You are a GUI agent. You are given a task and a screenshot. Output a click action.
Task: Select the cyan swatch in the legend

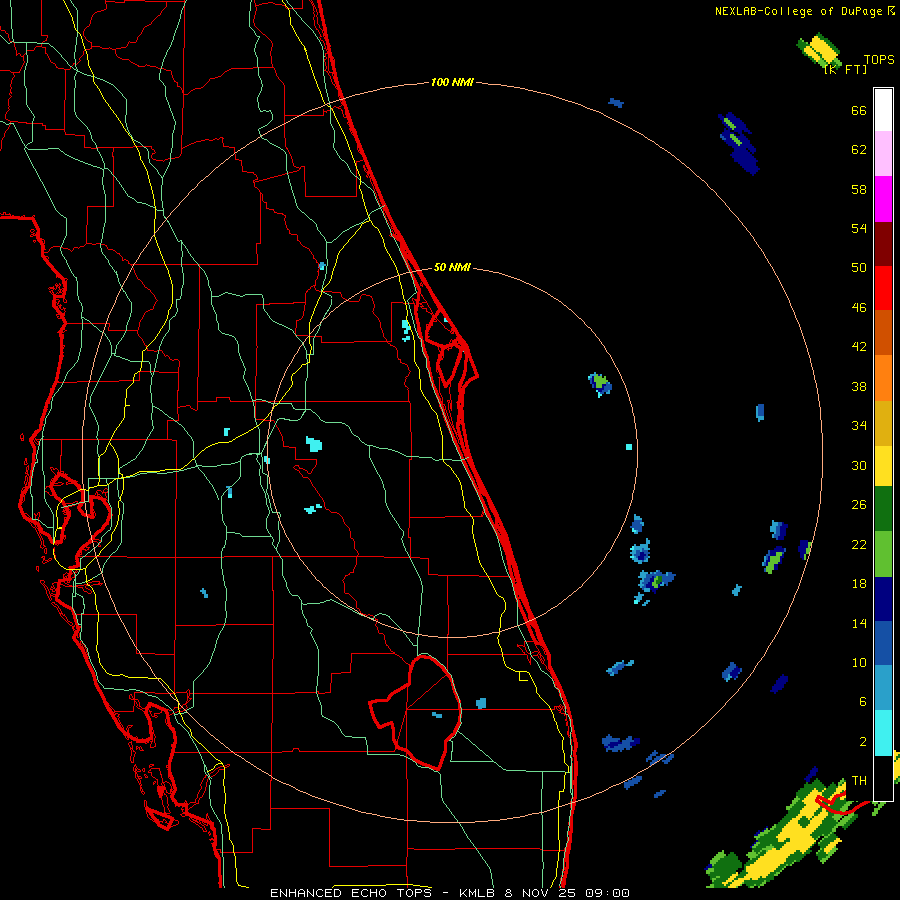coord(883,733)
